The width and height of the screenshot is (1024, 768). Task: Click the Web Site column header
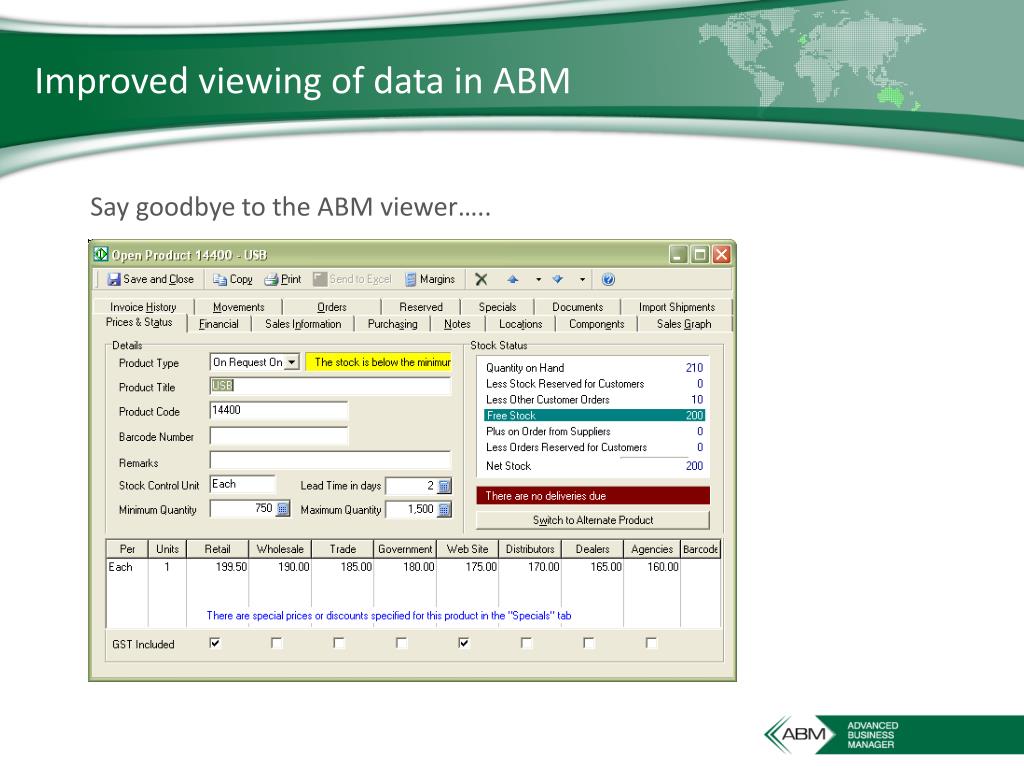(468, 549)
